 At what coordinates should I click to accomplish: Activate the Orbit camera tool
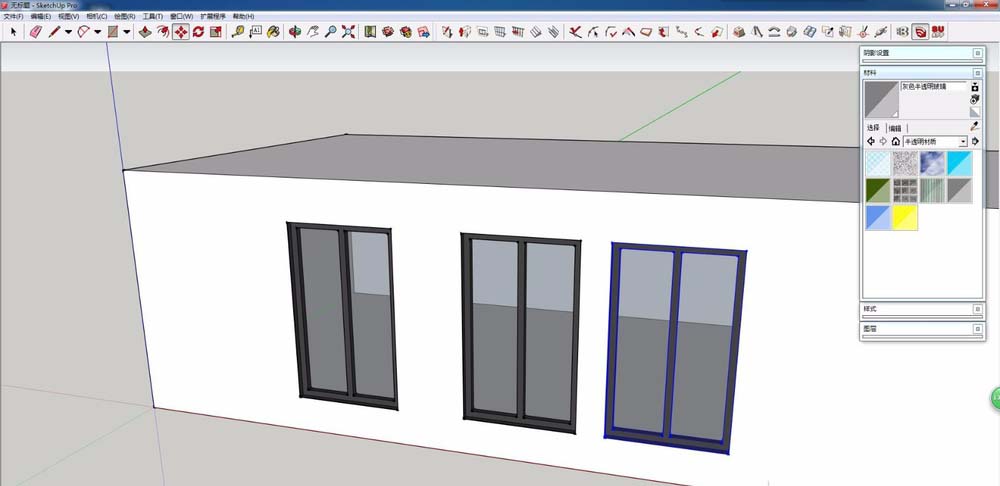[295, 31]
